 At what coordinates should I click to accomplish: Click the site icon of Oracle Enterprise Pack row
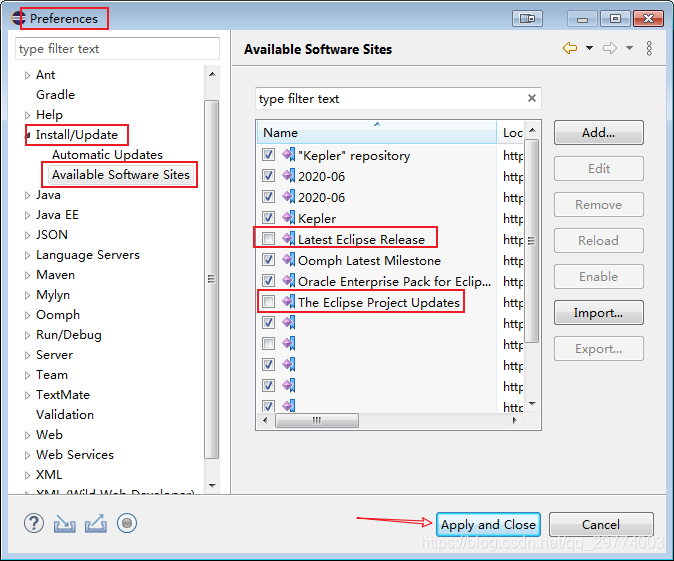tap(289, 280)
